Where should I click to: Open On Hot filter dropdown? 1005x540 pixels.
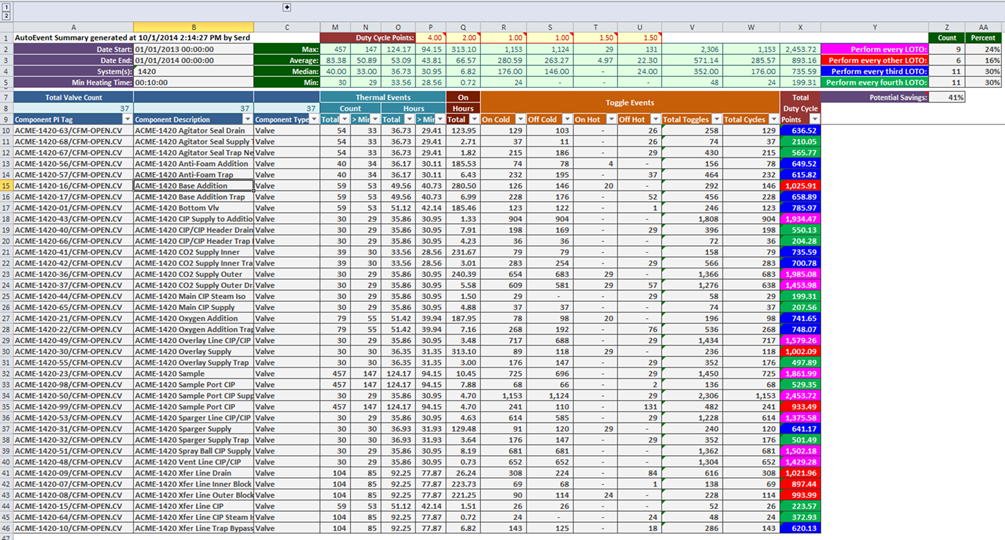click(x=611, y=119)
